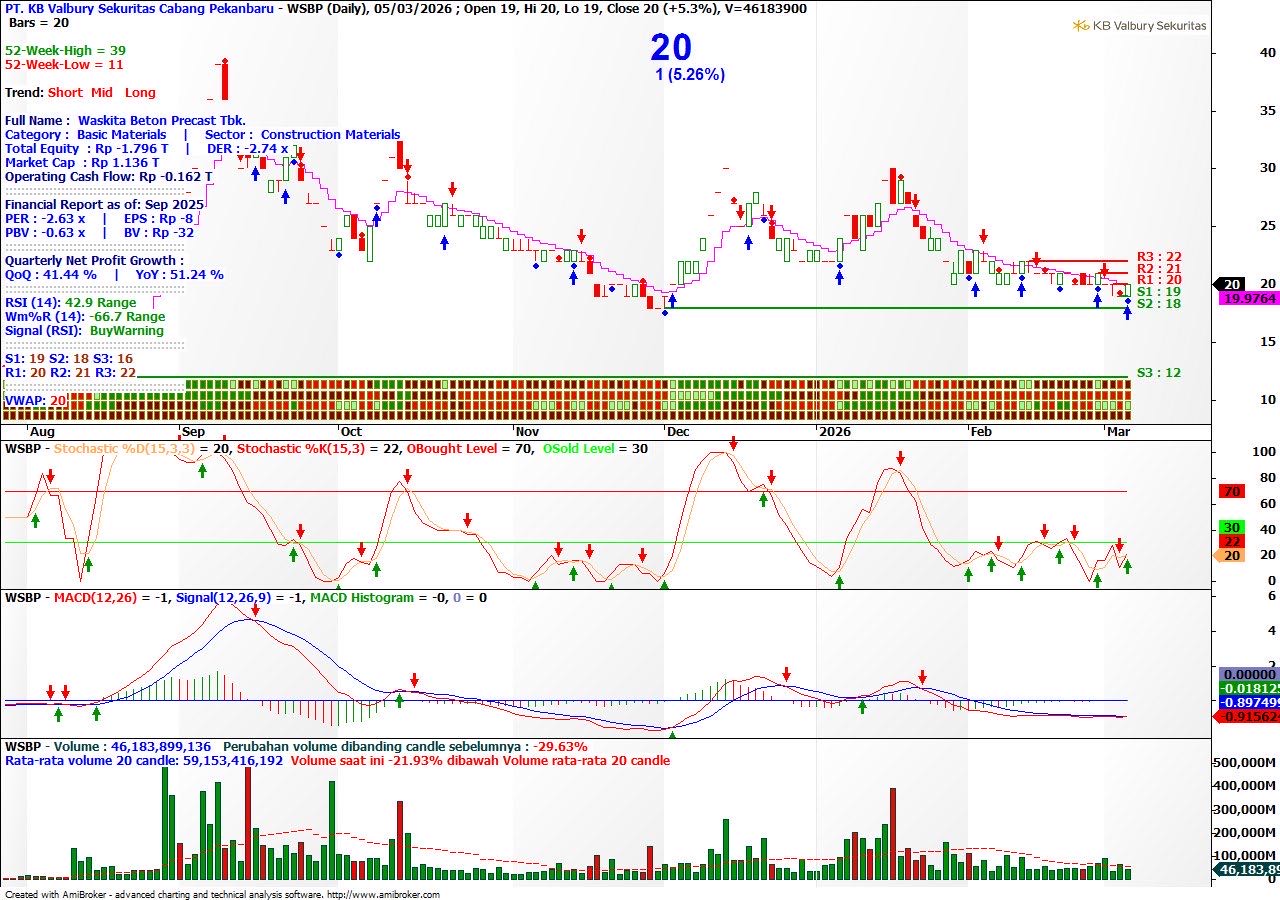Screen dimensions: 1280x900
Task: Click the "Market Cap : Rp 1.136 T" line
Action: [x=82, y=162]
